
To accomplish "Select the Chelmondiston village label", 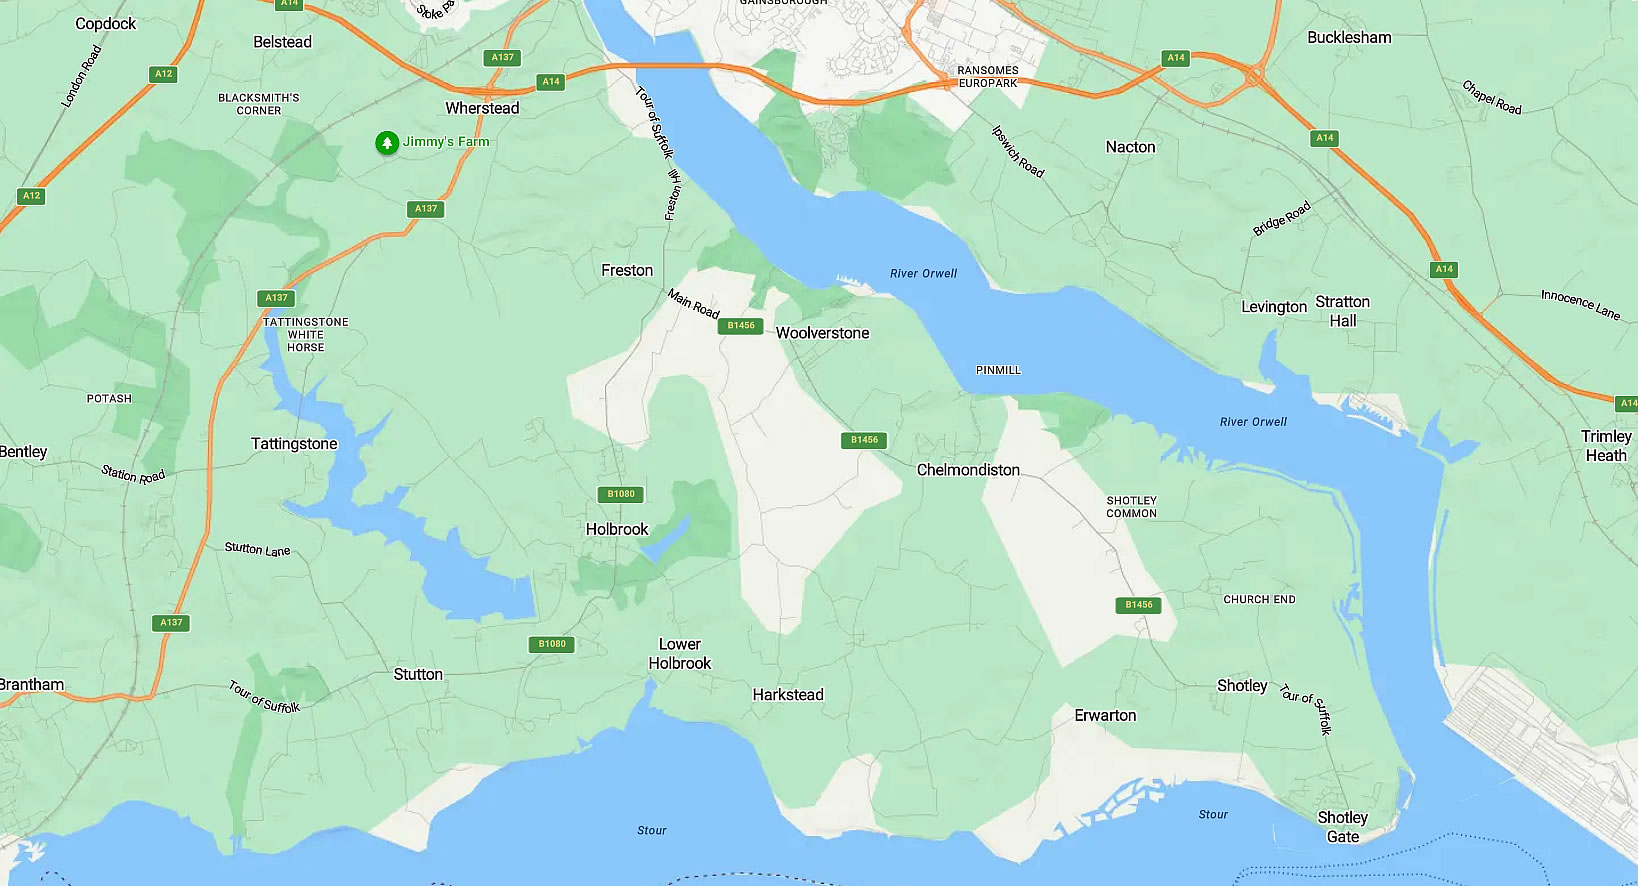I will click(968, 470).
